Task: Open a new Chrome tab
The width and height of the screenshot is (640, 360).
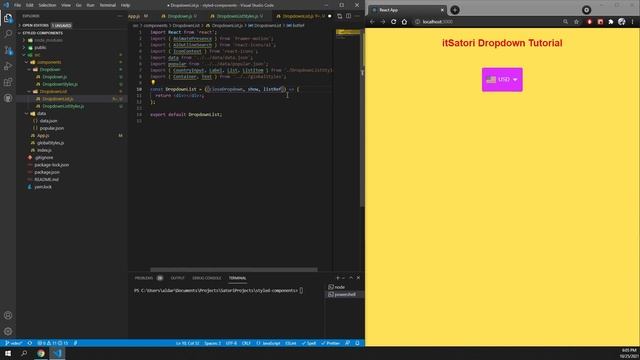Action: (455, 10)
